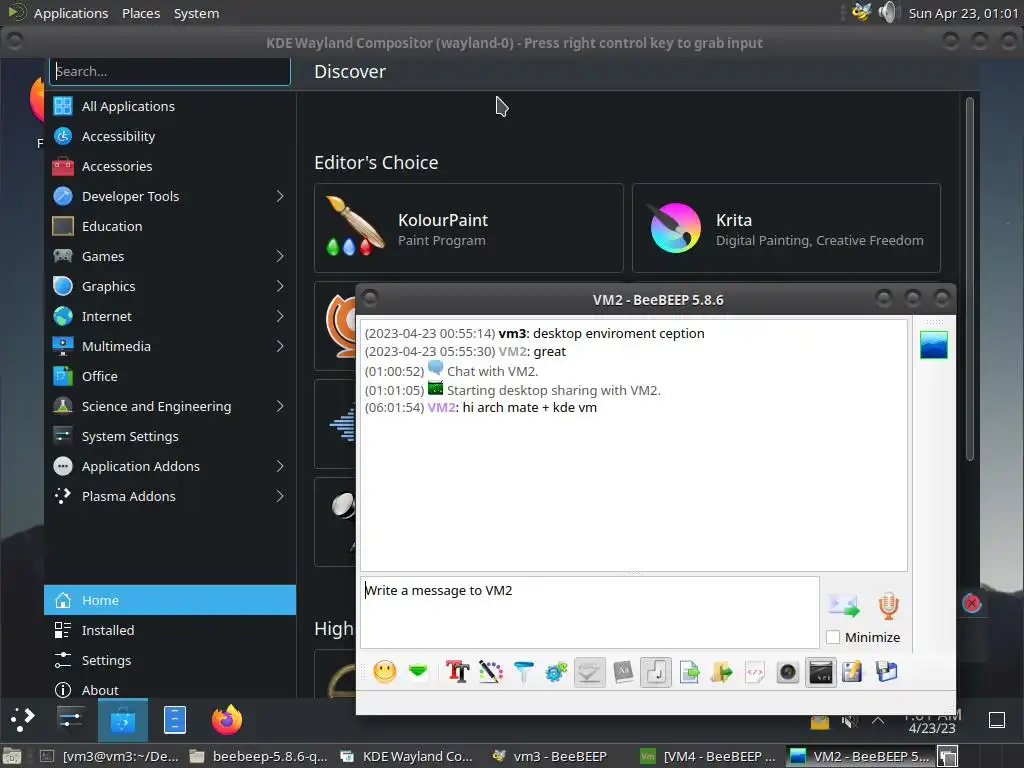Toggle the music note beep icon
Screen dimensions: 1024x768
(656, 671)
